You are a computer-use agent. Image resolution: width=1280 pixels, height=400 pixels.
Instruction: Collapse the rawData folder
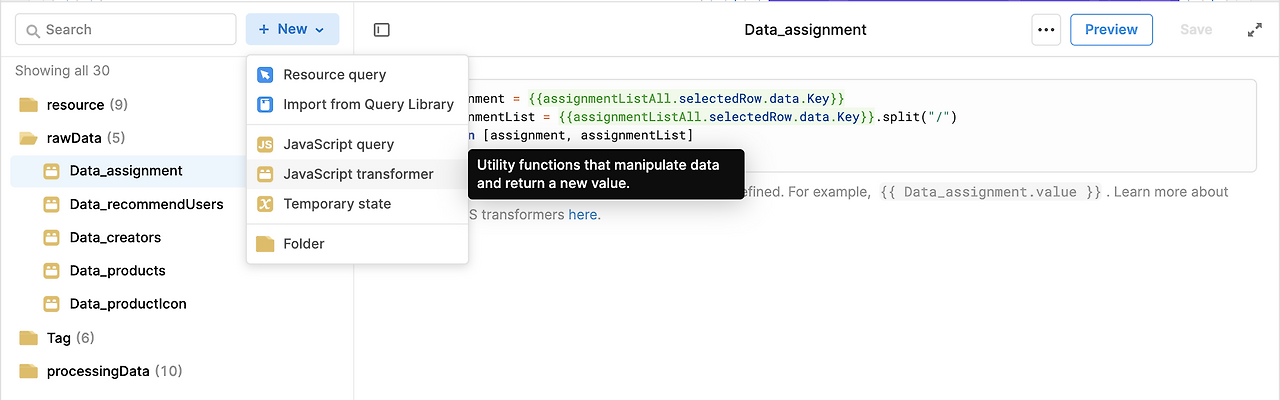point(71,138)
